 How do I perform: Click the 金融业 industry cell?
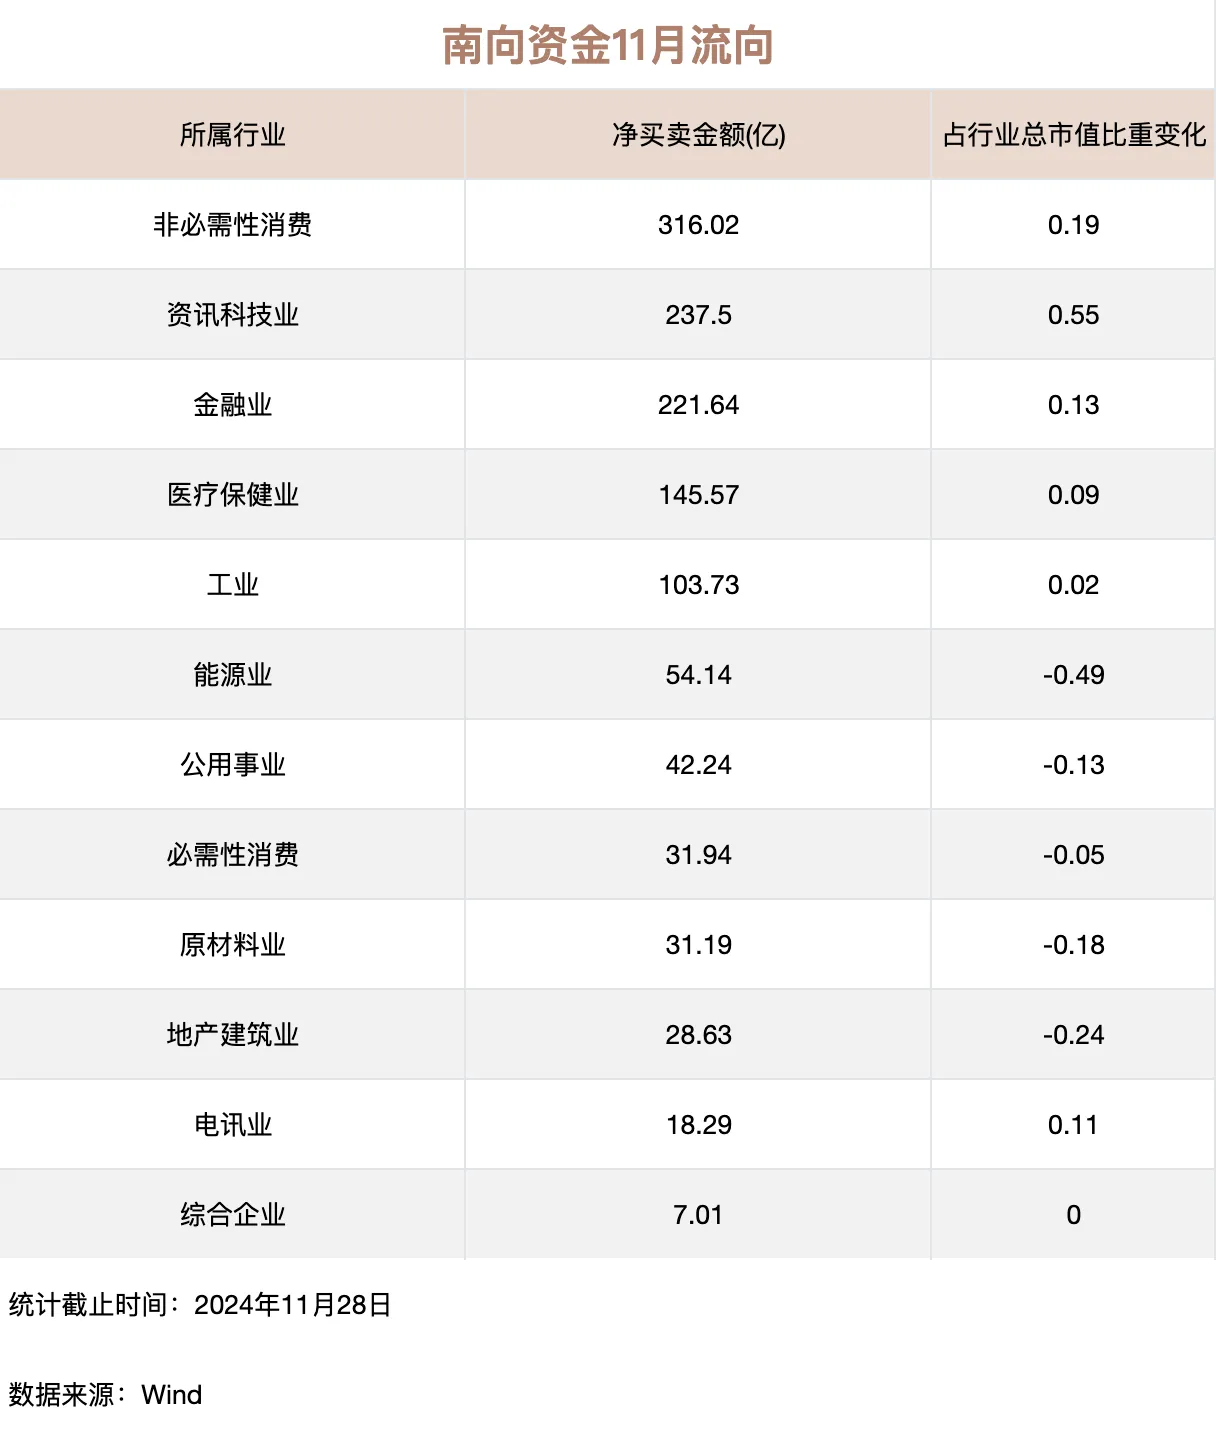(x=232, y=405)
